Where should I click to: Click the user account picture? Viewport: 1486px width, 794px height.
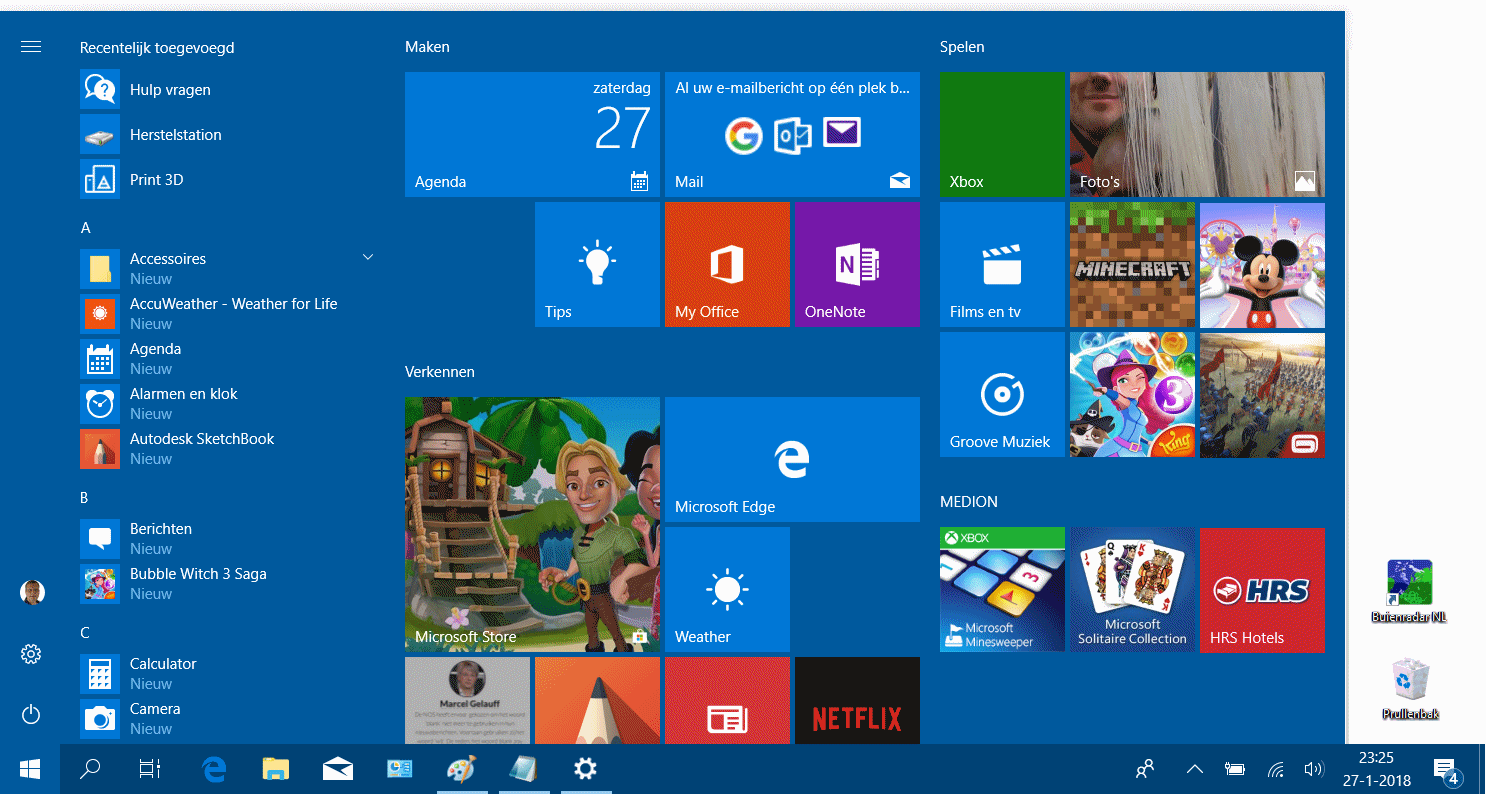(x=32, y=592)
